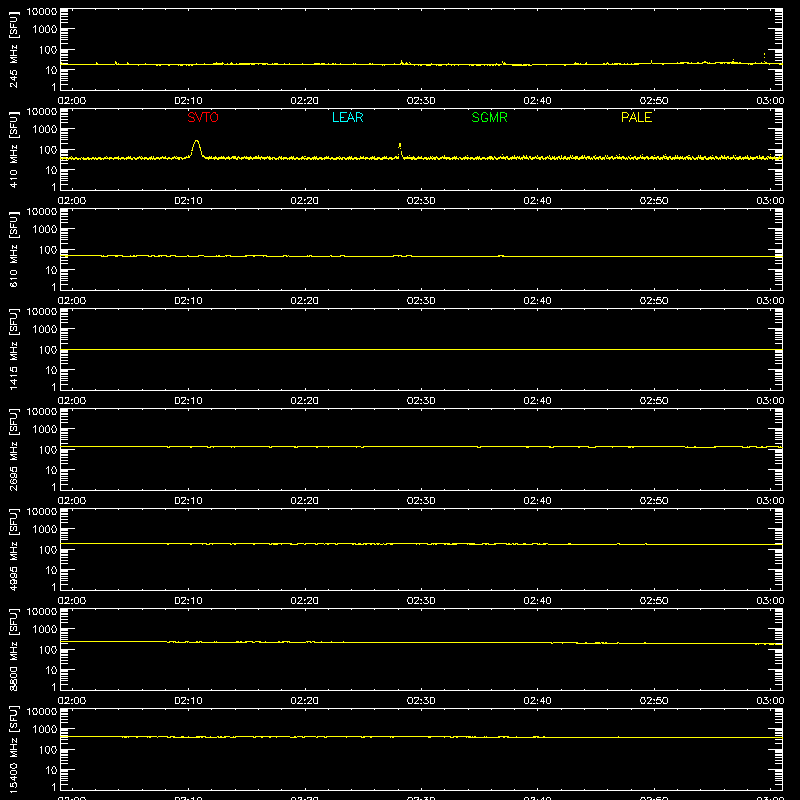Click 02:10 tick label under the 610 MHz plot
This screenshot has width=800, height=800.
(x=188, y=301)
